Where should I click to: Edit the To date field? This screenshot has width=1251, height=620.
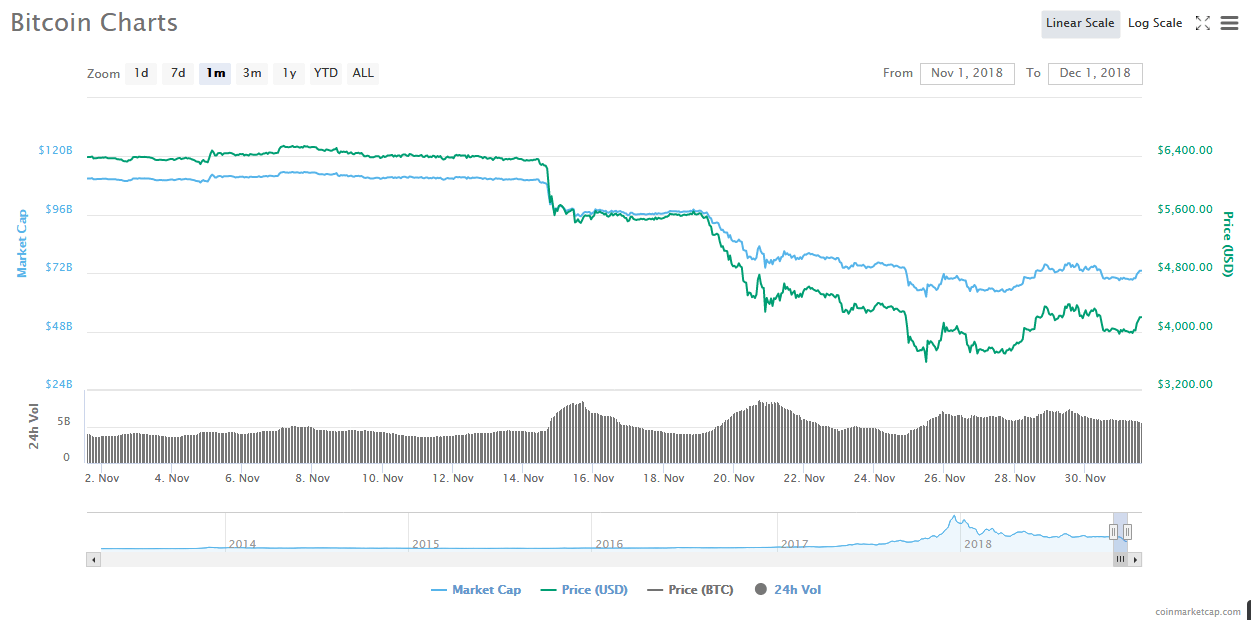(x=1095, y=73)
